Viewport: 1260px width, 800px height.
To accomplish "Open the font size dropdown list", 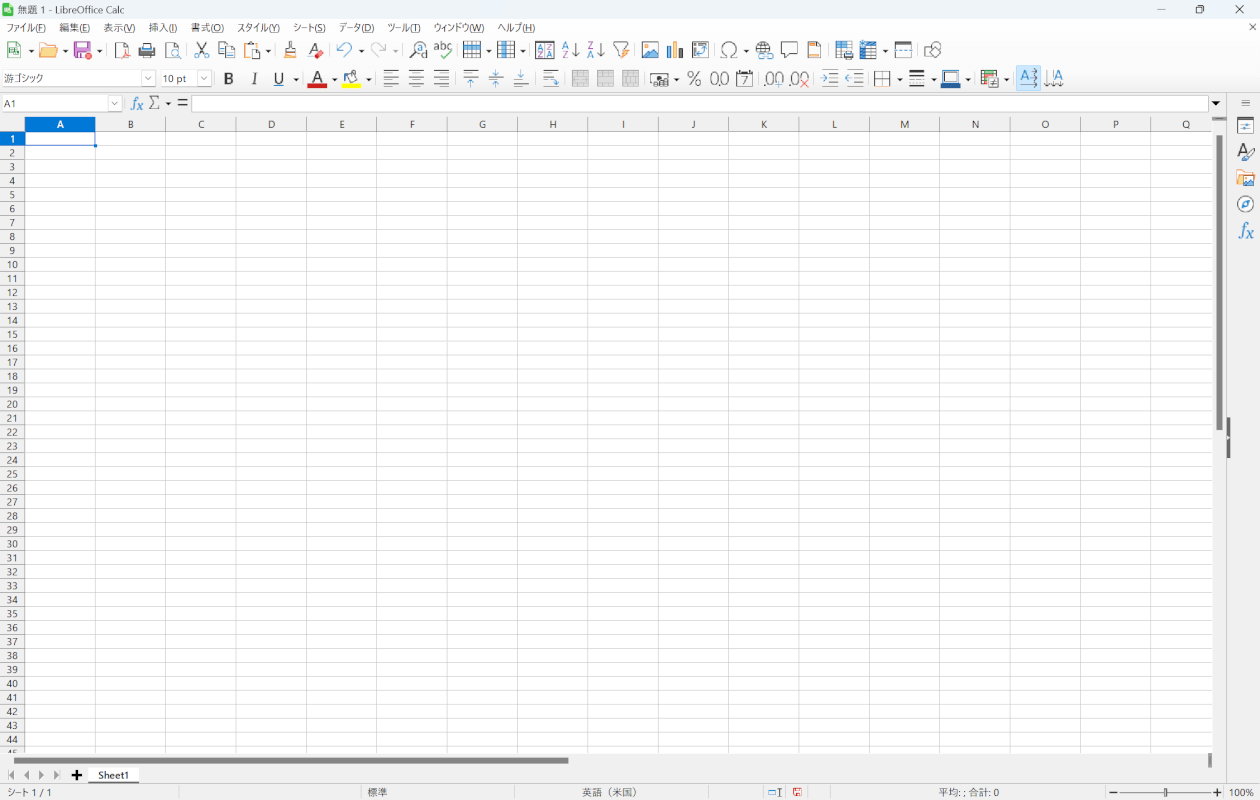I will point(204,79).
